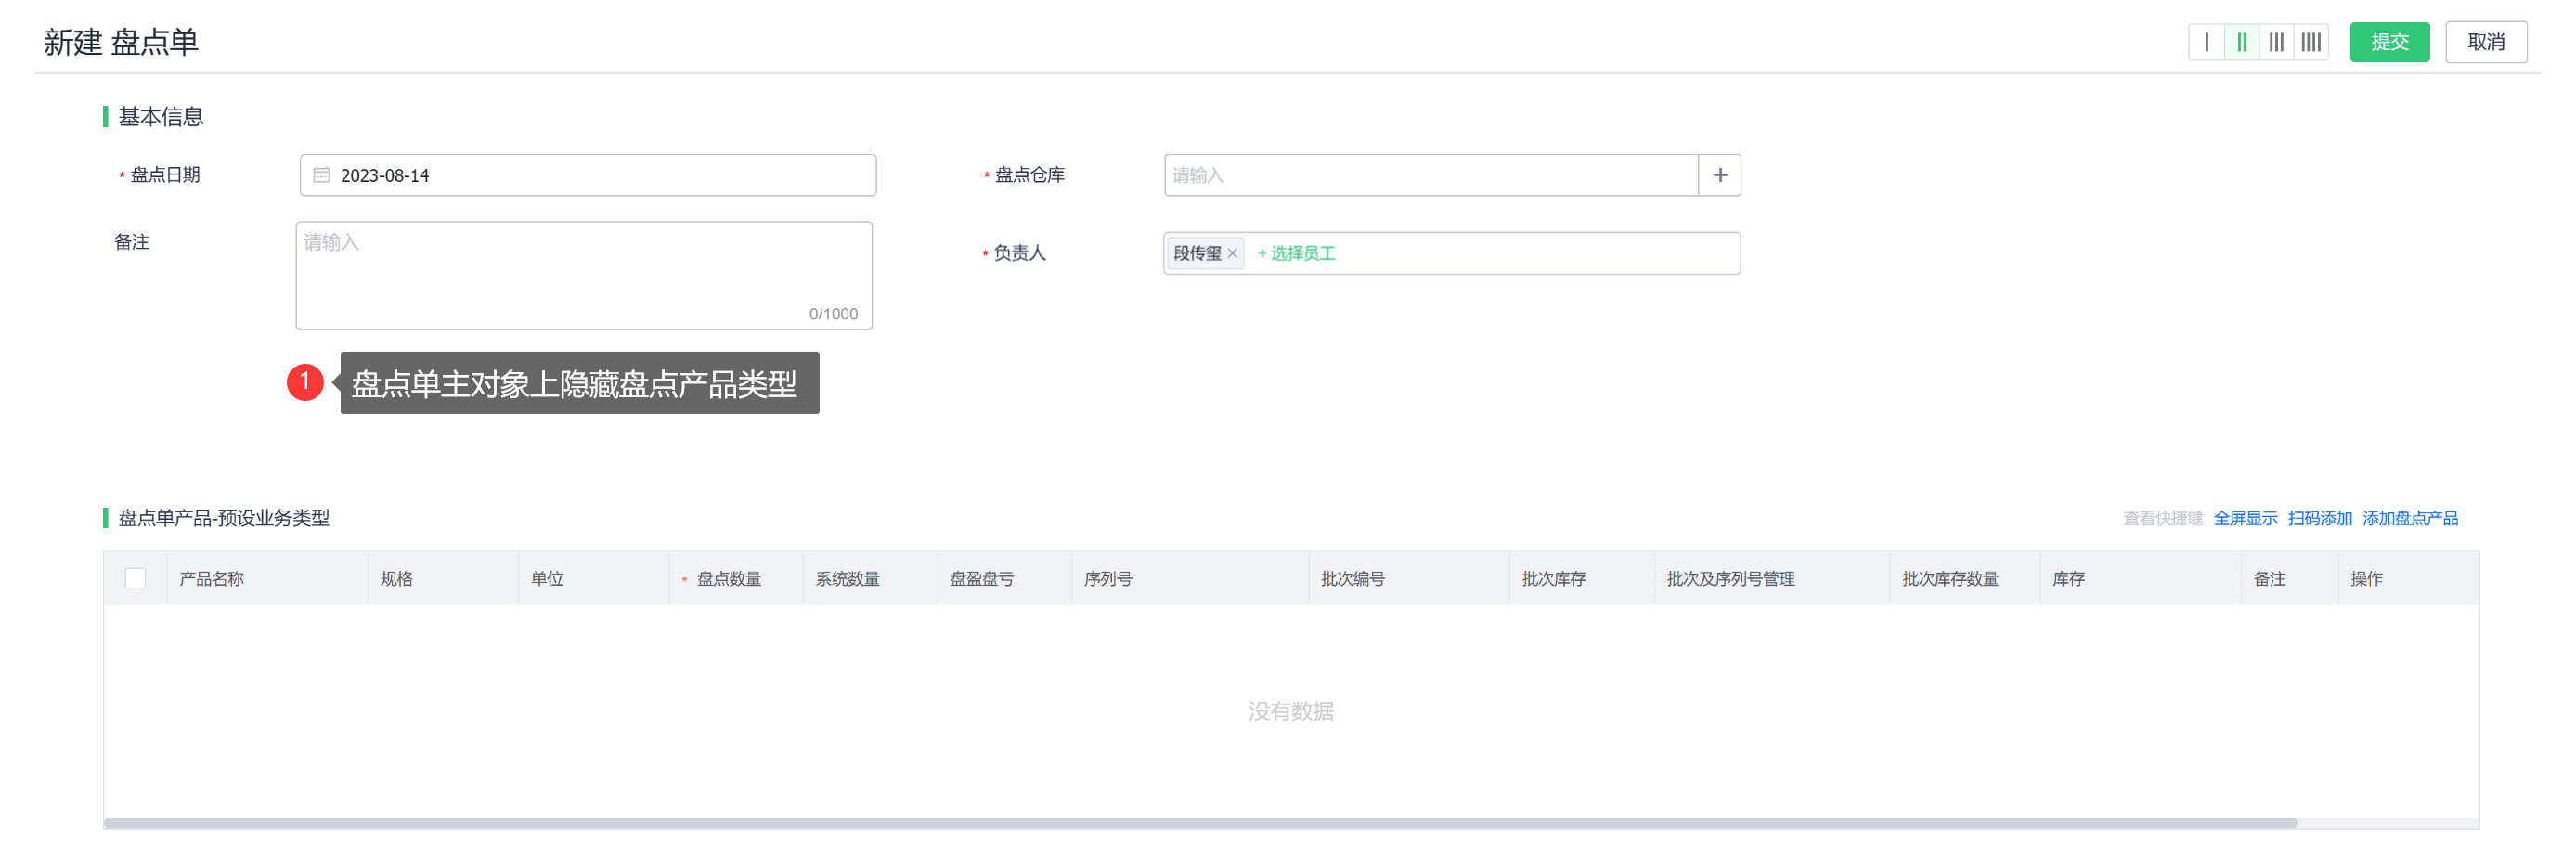Open the 盘点日期 calendar icon
The width and height of the screenshot is (2576, 853).
click(x=321, y=174)
